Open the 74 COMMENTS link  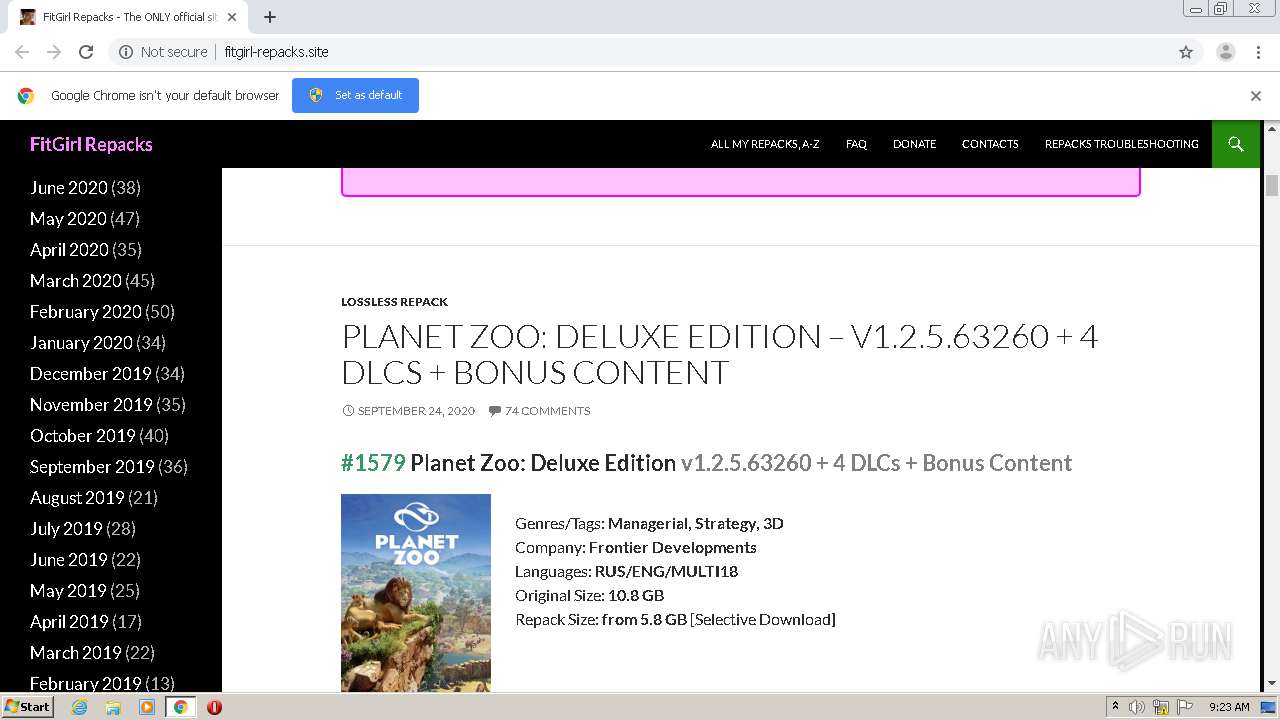[x=547, y=411]
